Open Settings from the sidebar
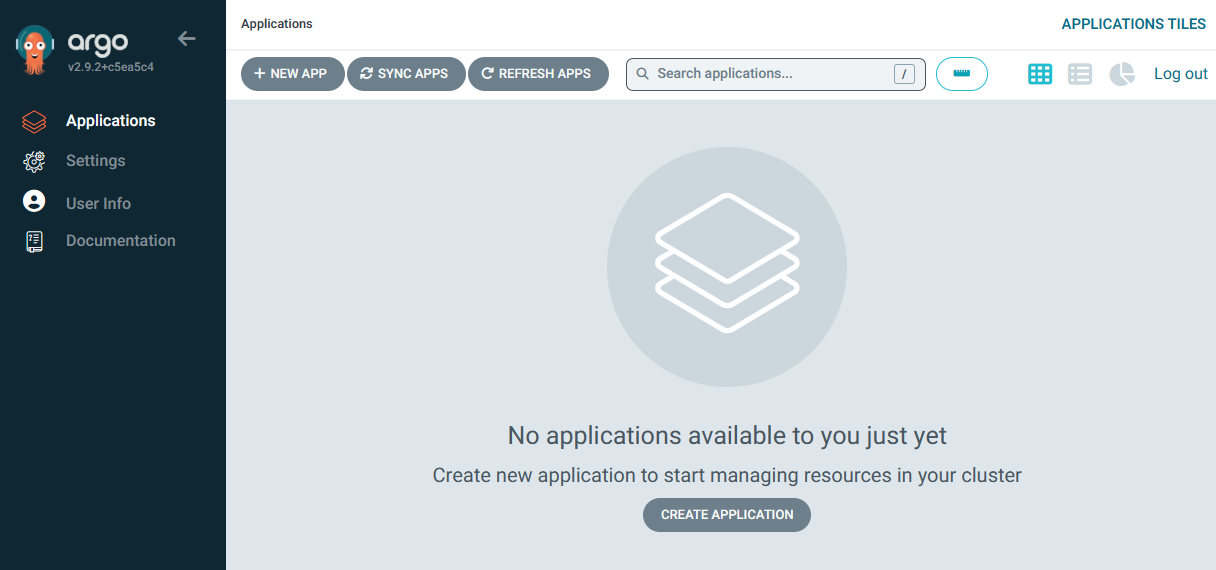1216x570 pixels. tap(96, 161)
